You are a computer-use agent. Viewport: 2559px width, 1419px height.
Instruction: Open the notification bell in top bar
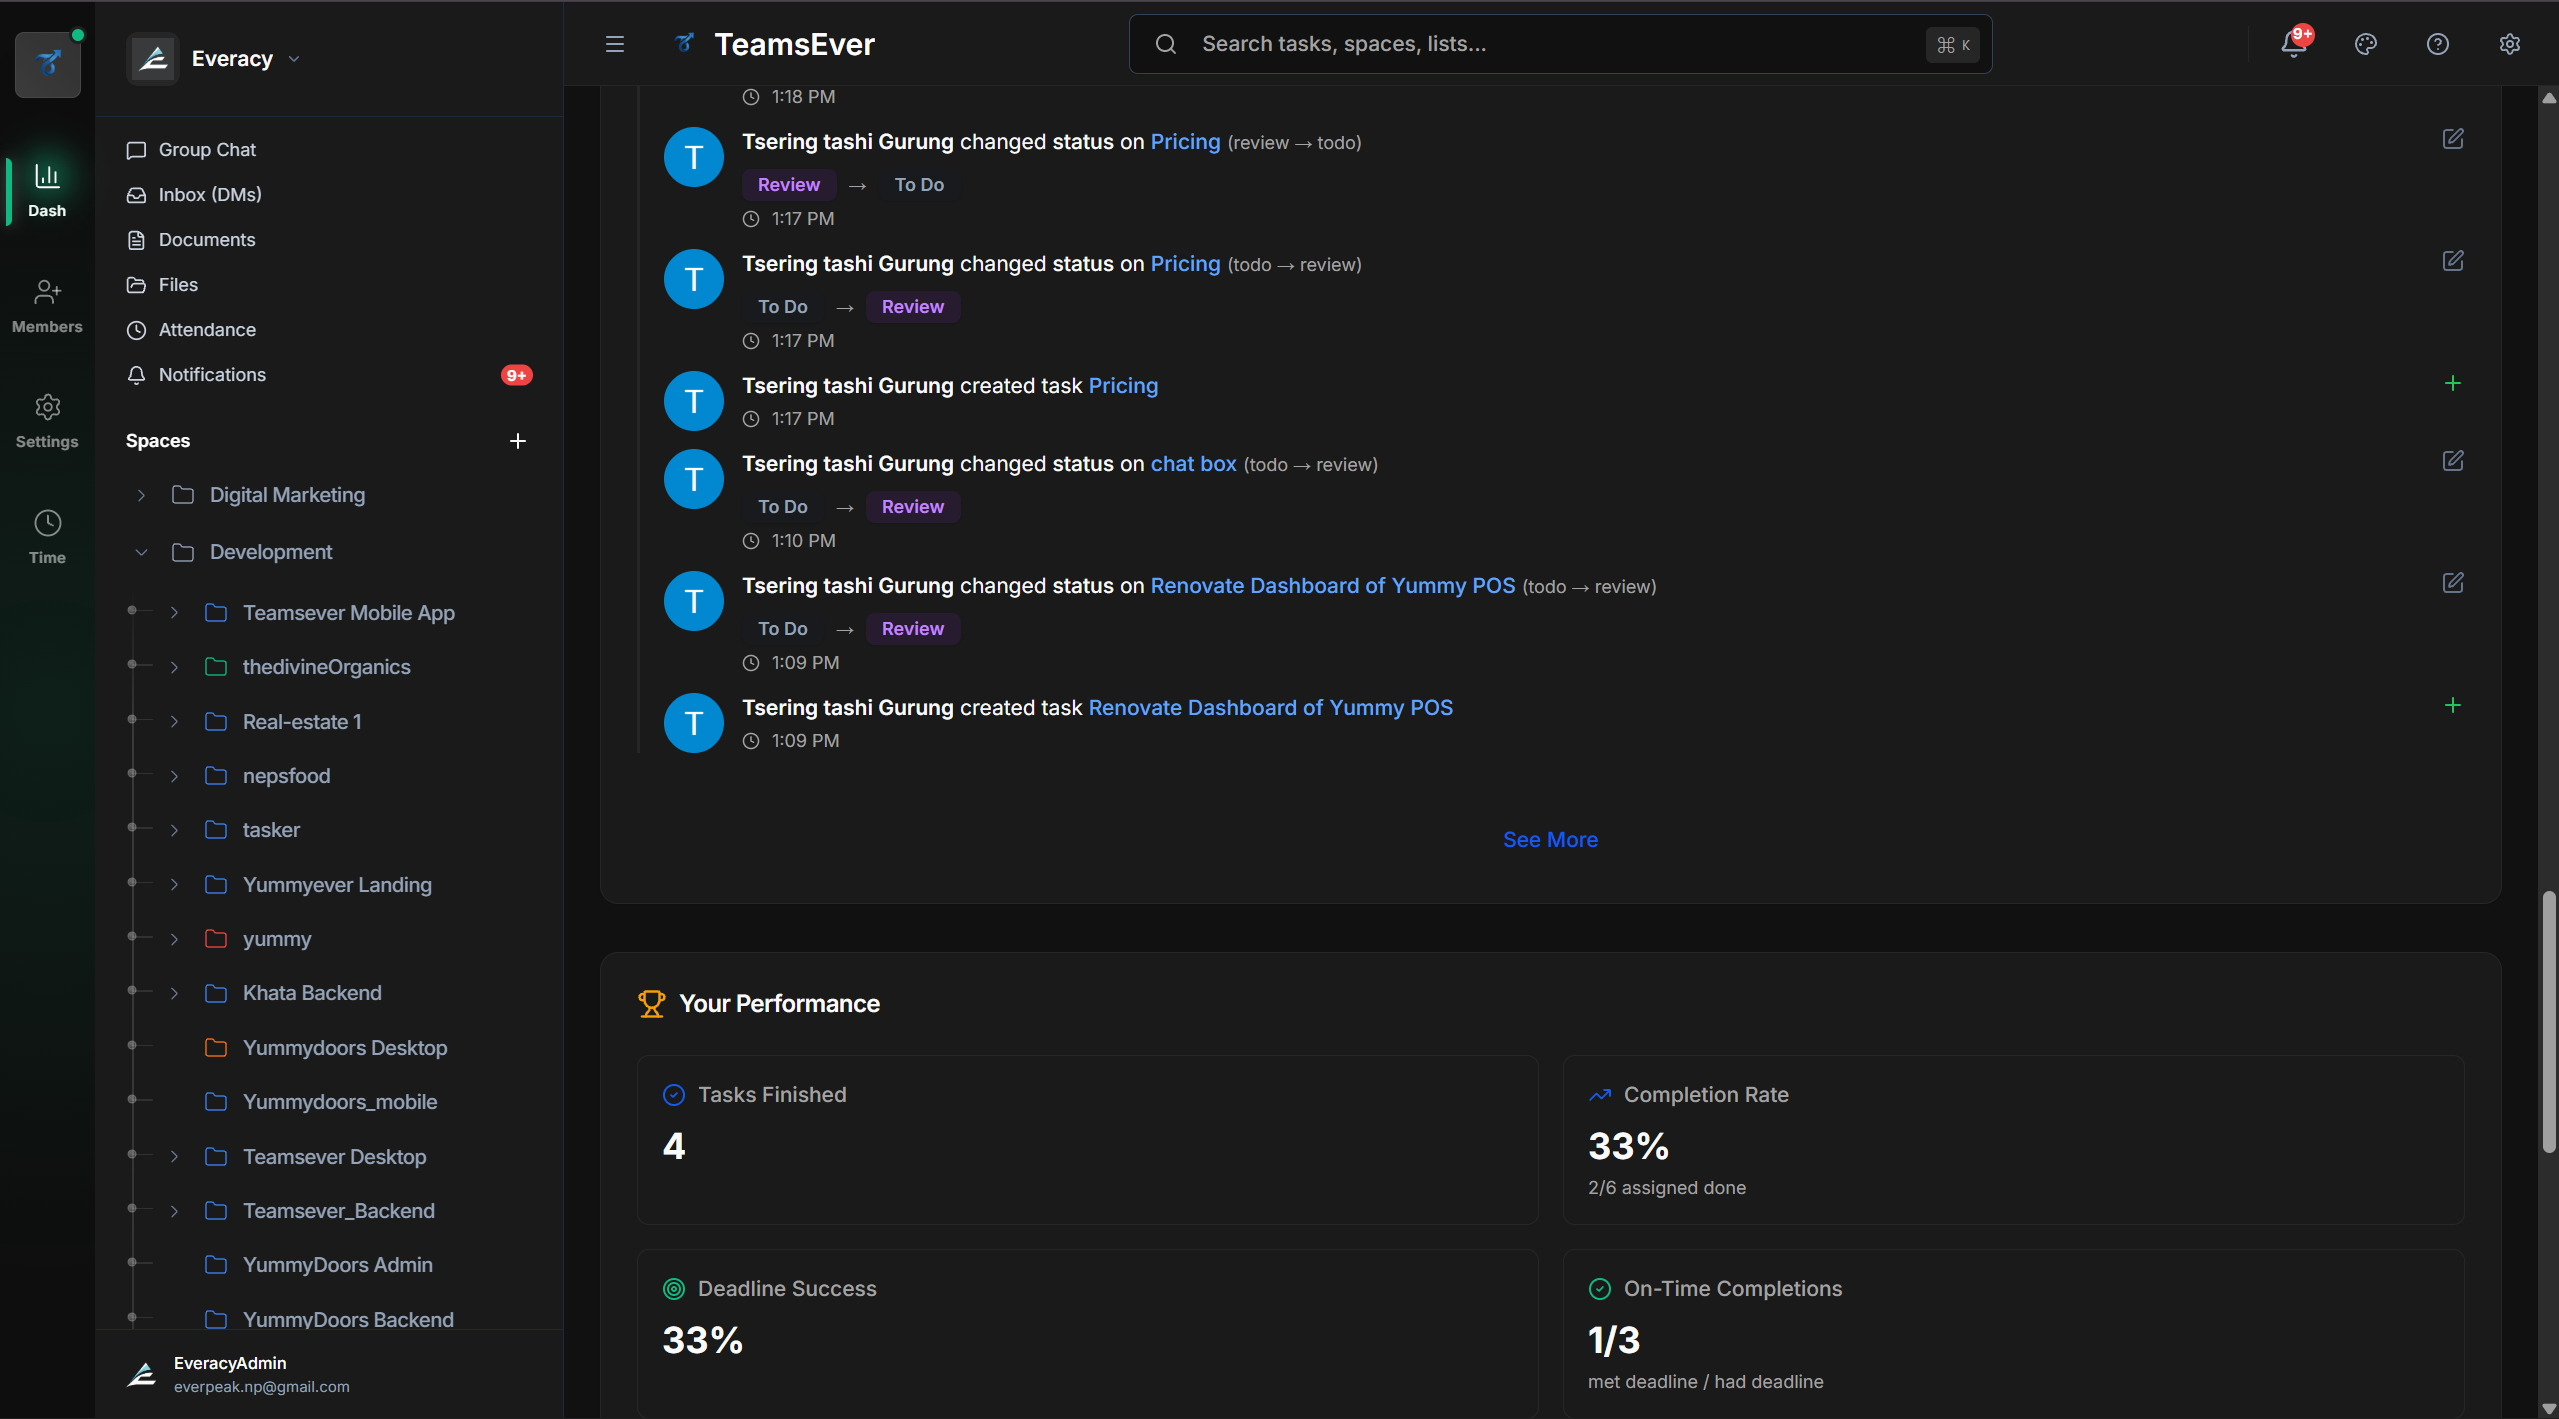click(2293, 44)
